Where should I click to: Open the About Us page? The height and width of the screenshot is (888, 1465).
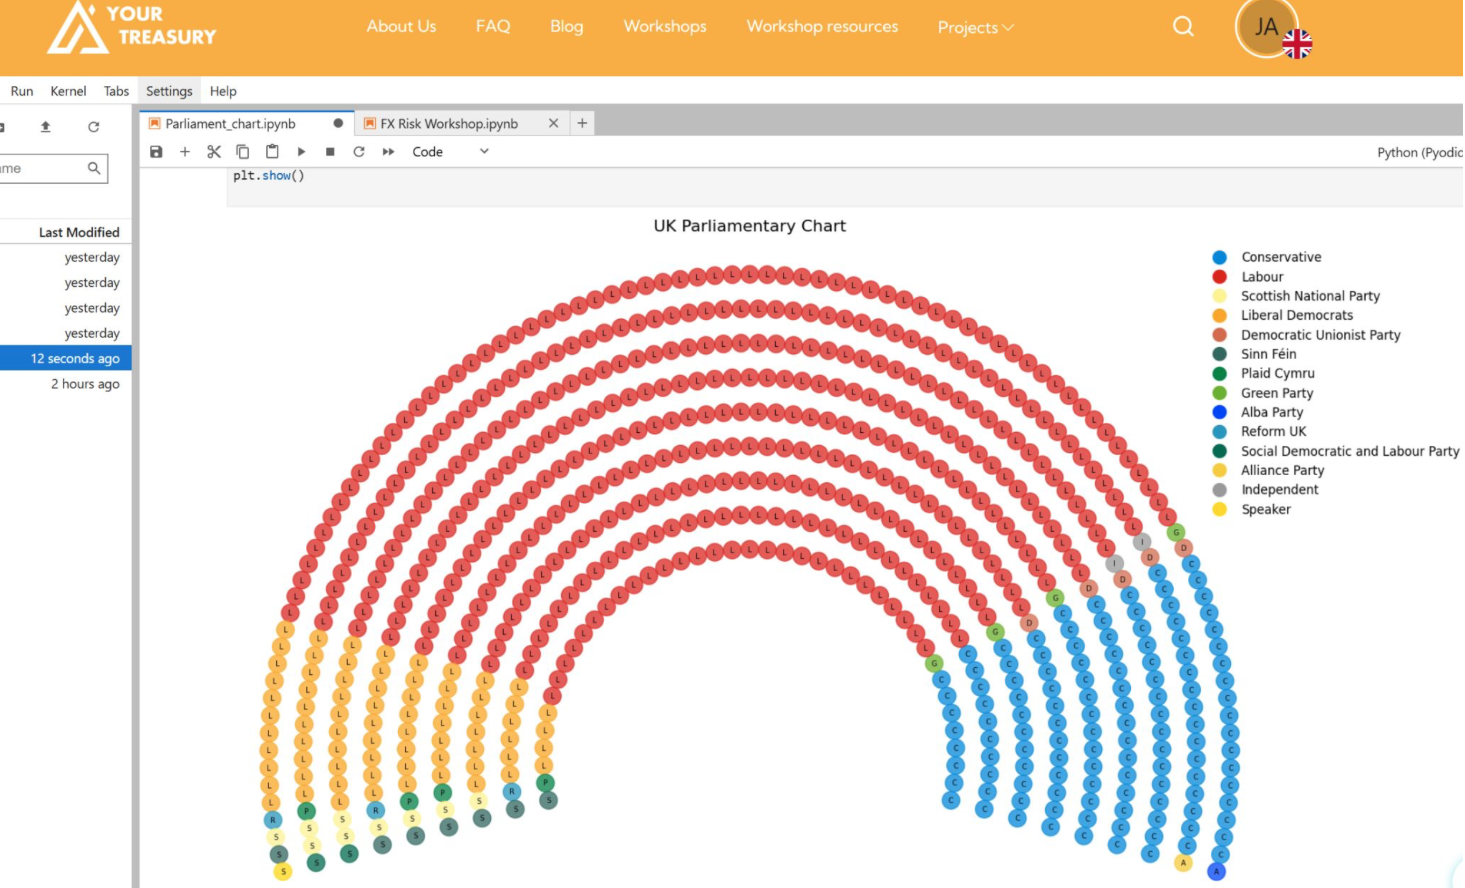[x=401, y=27]
